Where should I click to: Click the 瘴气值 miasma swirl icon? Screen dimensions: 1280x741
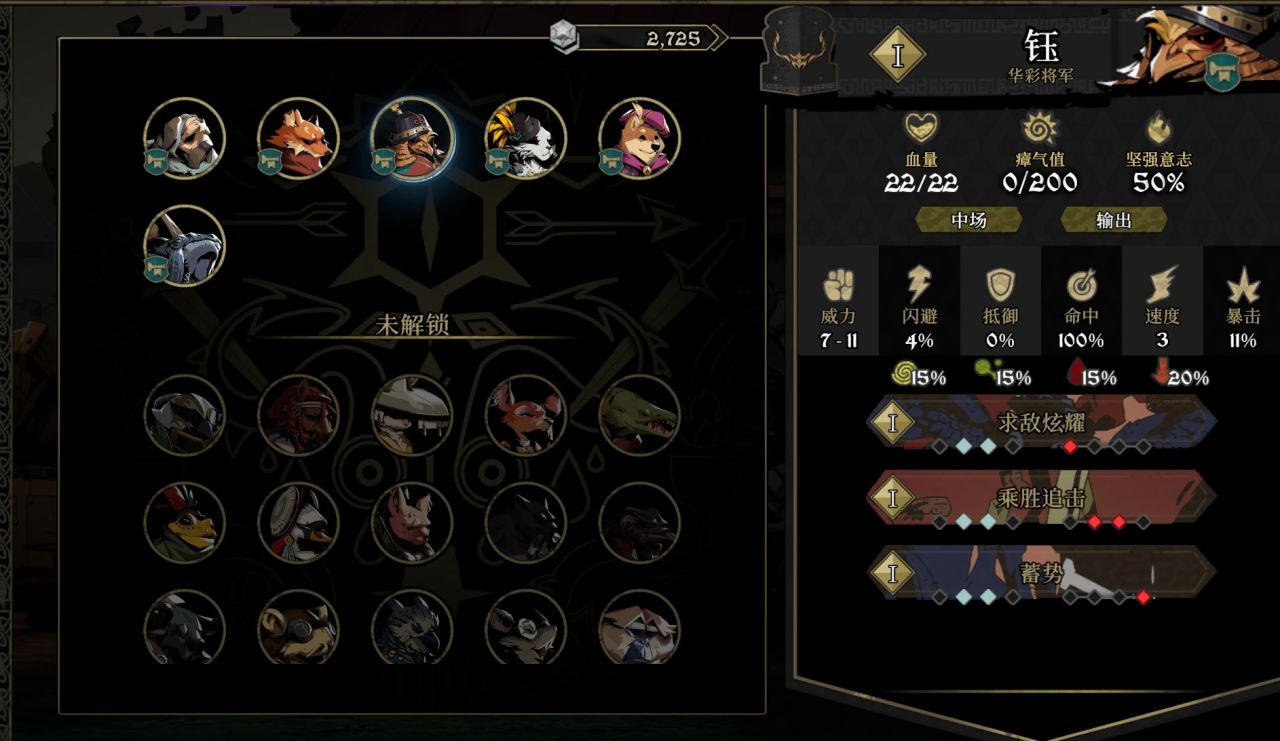(1039, 128)
